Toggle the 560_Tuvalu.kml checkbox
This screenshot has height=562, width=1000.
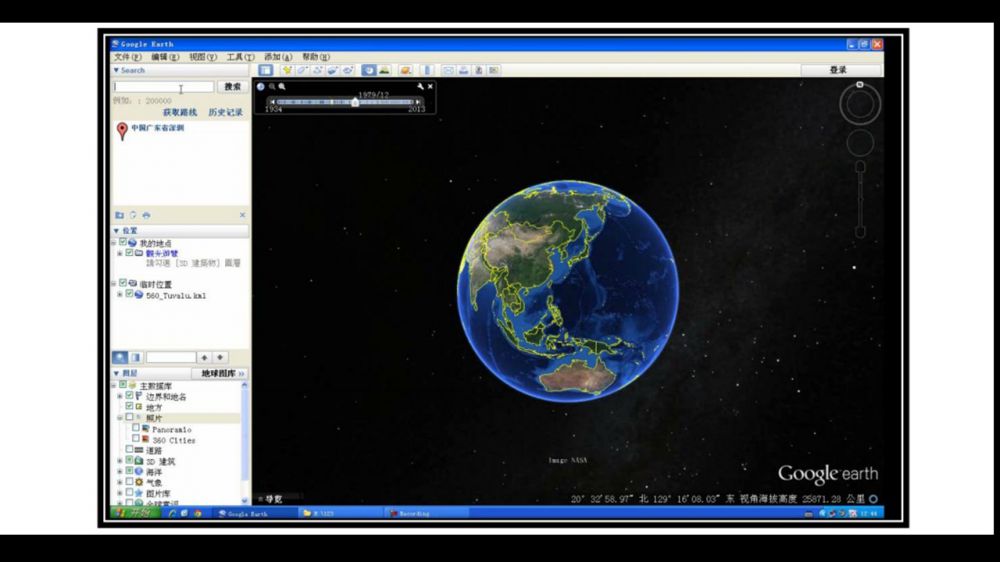click(x=129, y=295)
